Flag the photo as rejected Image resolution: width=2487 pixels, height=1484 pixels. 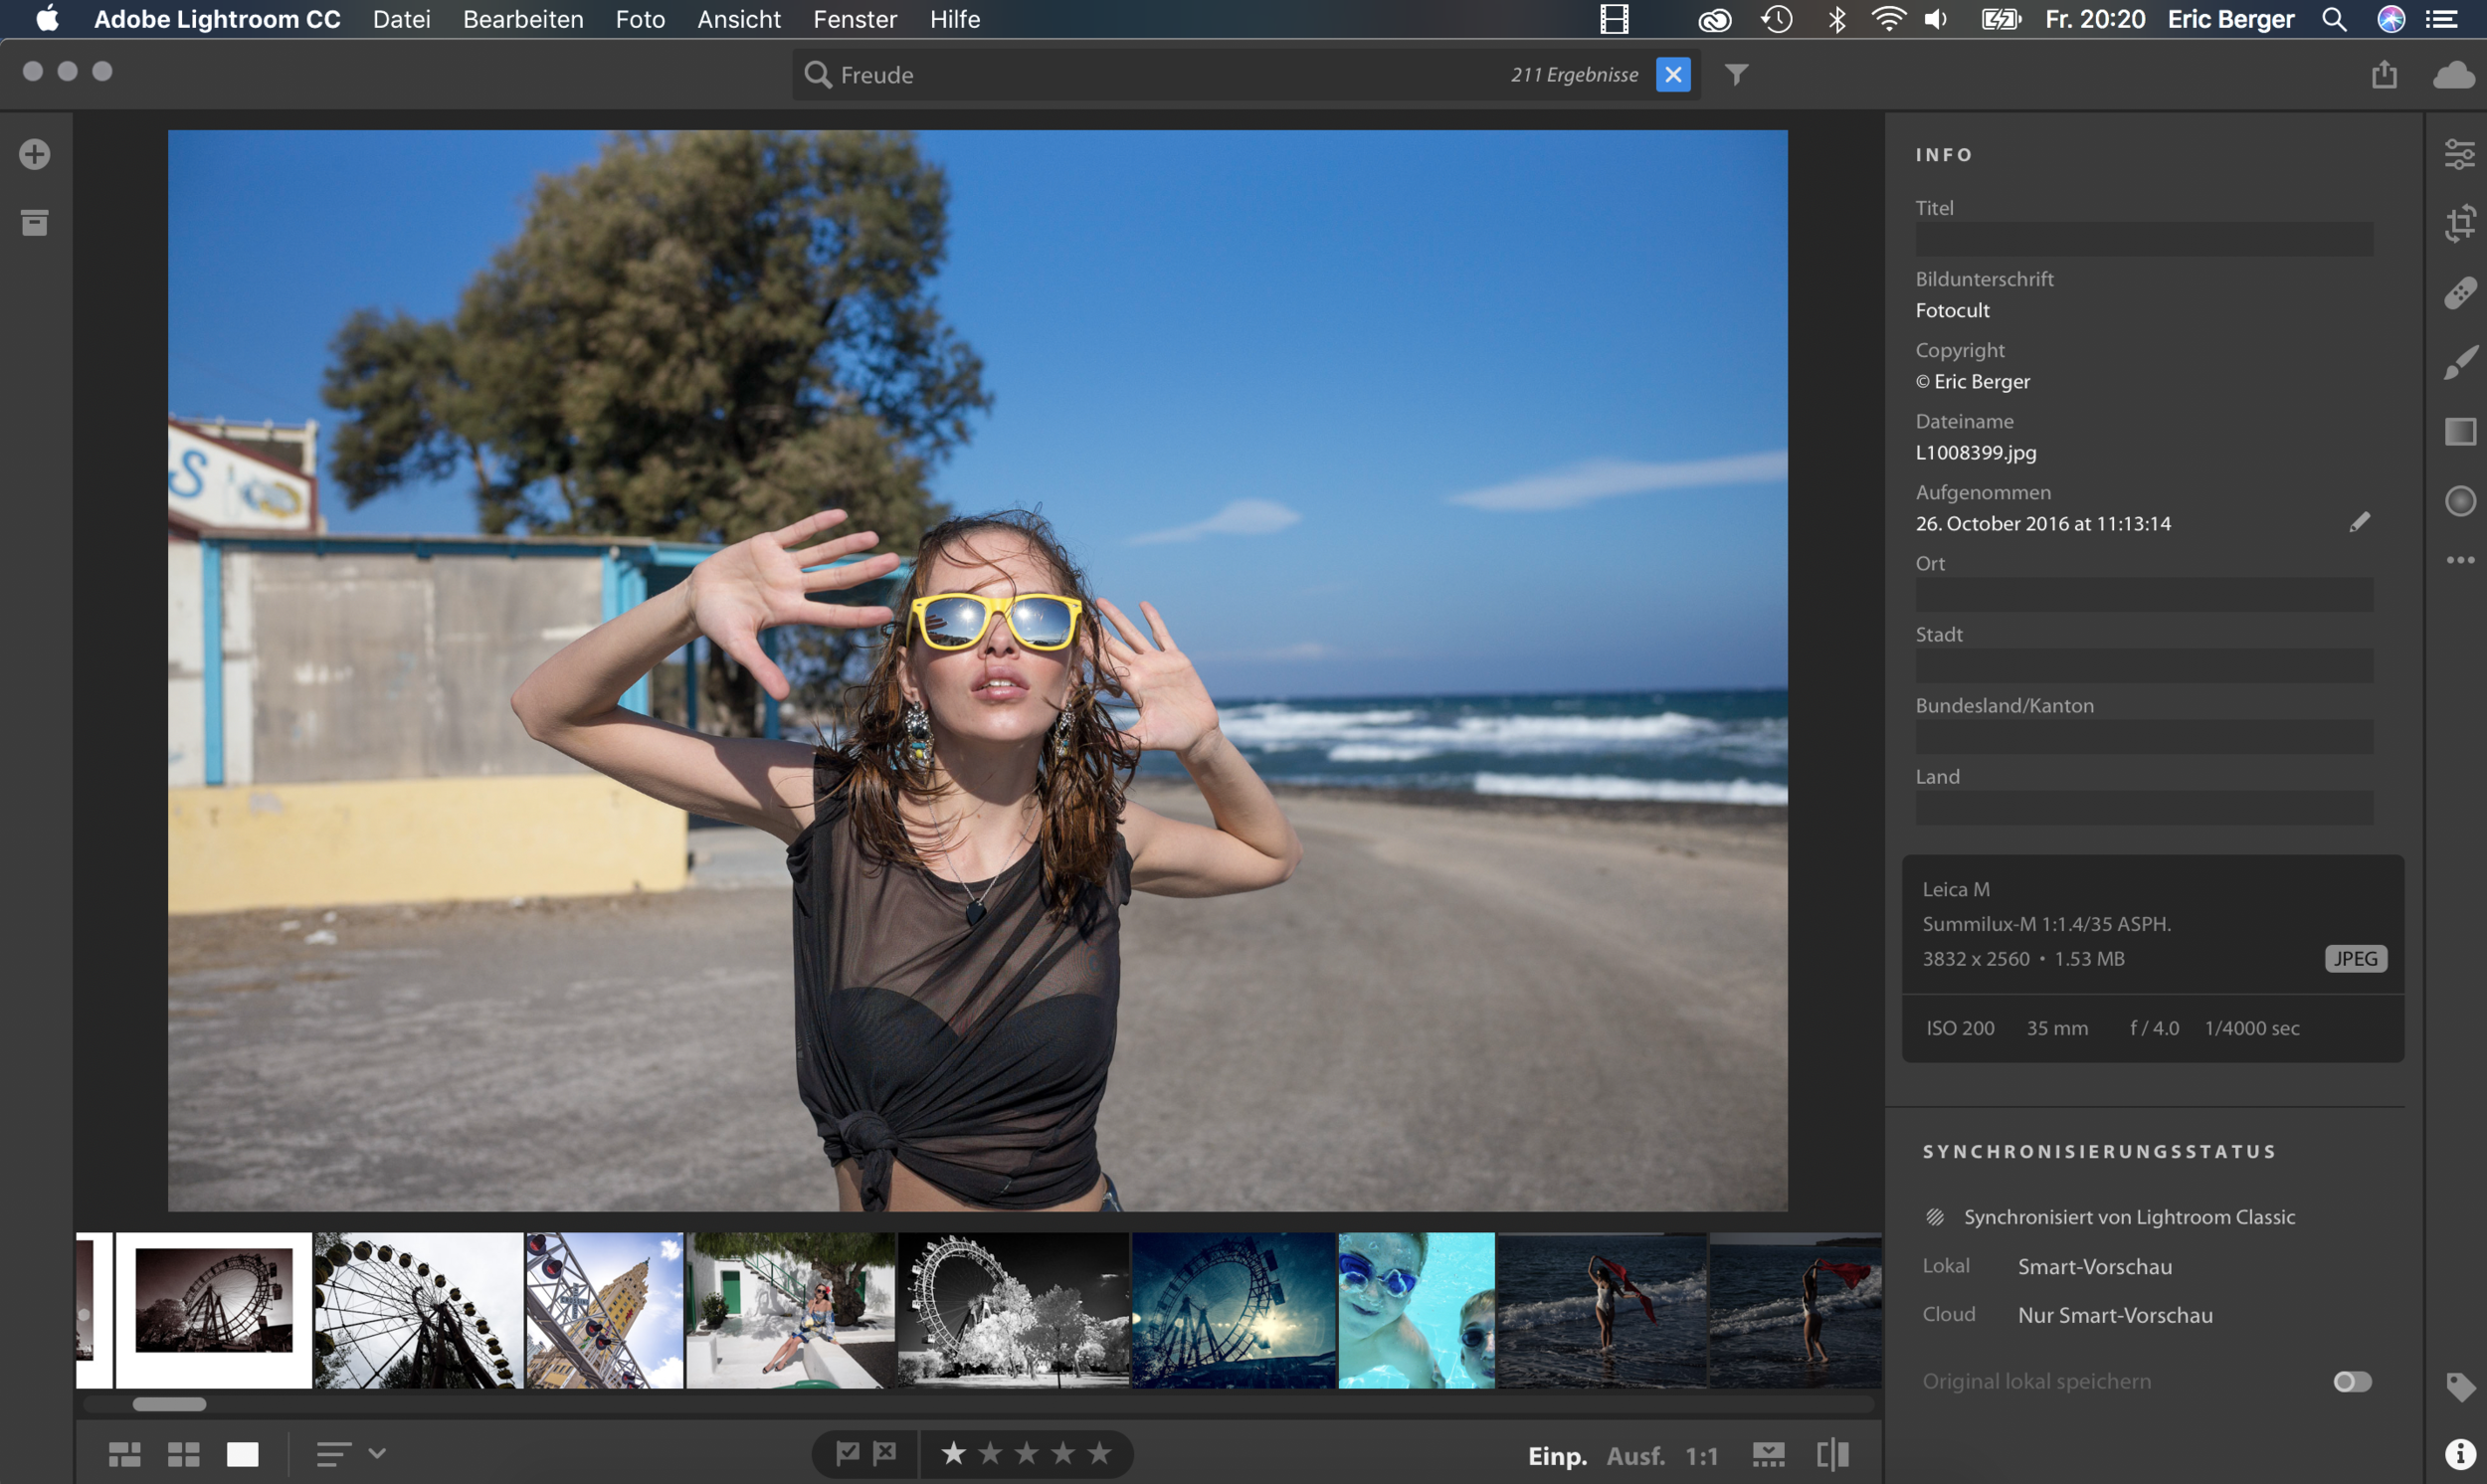(x=885, y=1452)
